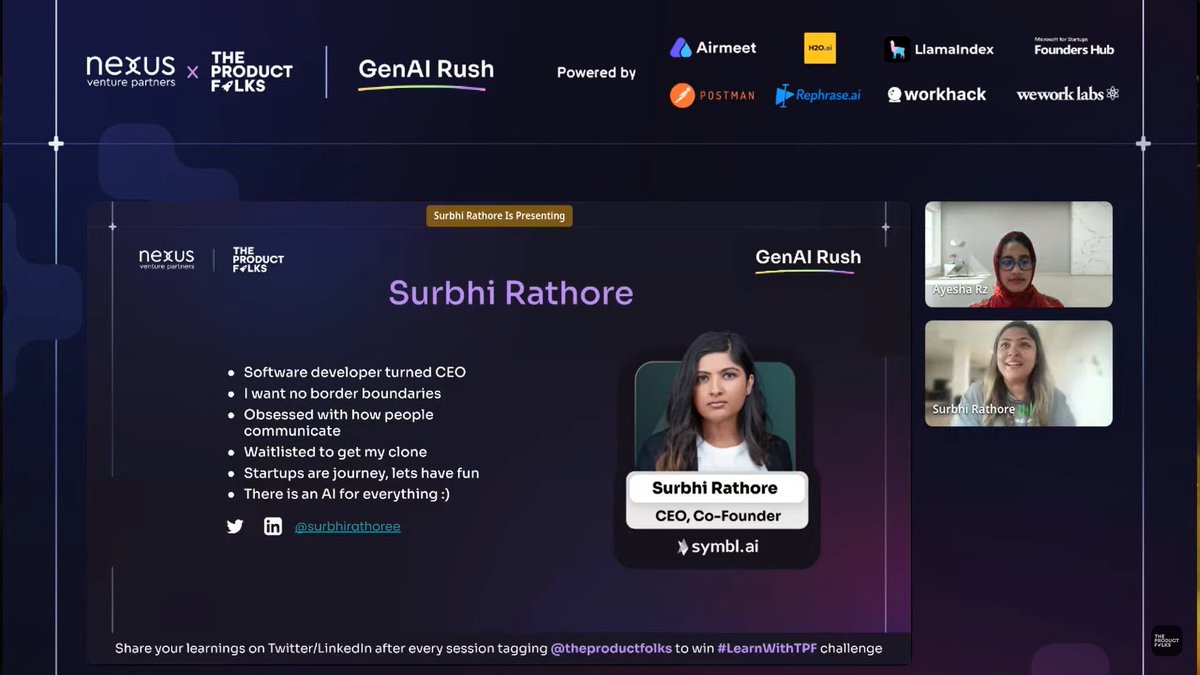1200x675 pixels.
Task: Click the LlamaIndex sponsor logo
Action: click(939, 49)
